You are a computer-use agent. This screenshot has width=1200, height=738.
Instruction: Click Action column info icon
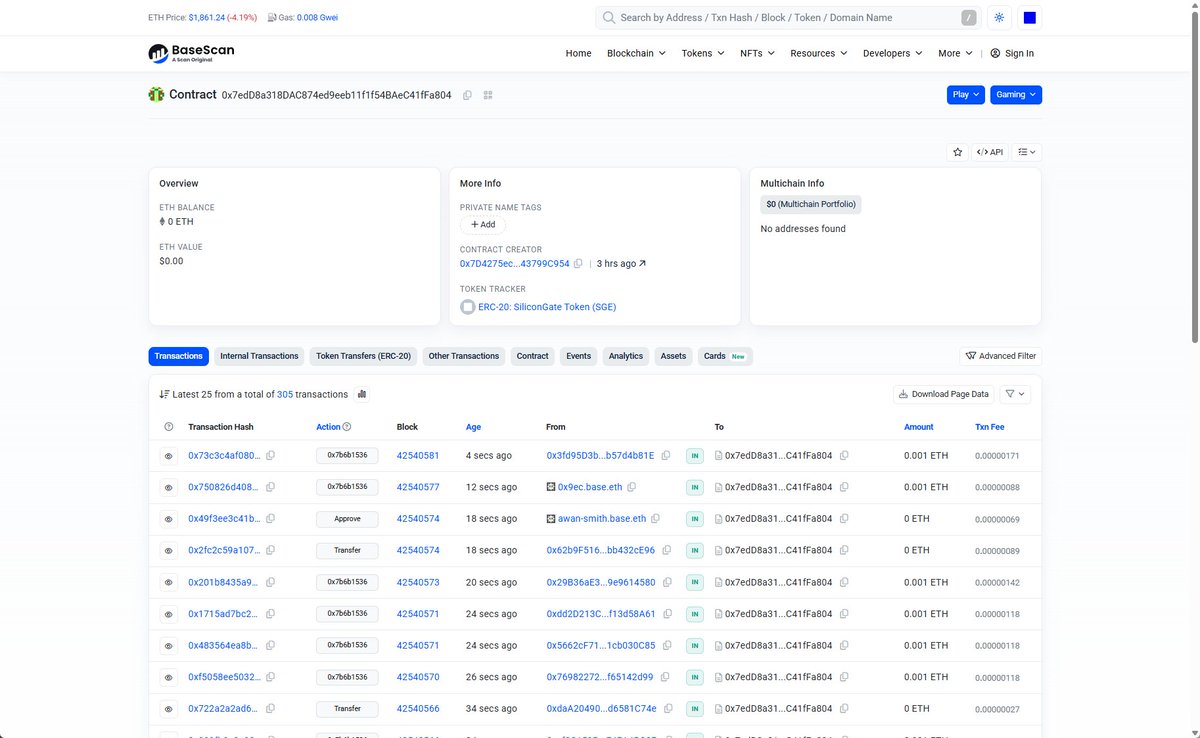click(x=347, y=427)
